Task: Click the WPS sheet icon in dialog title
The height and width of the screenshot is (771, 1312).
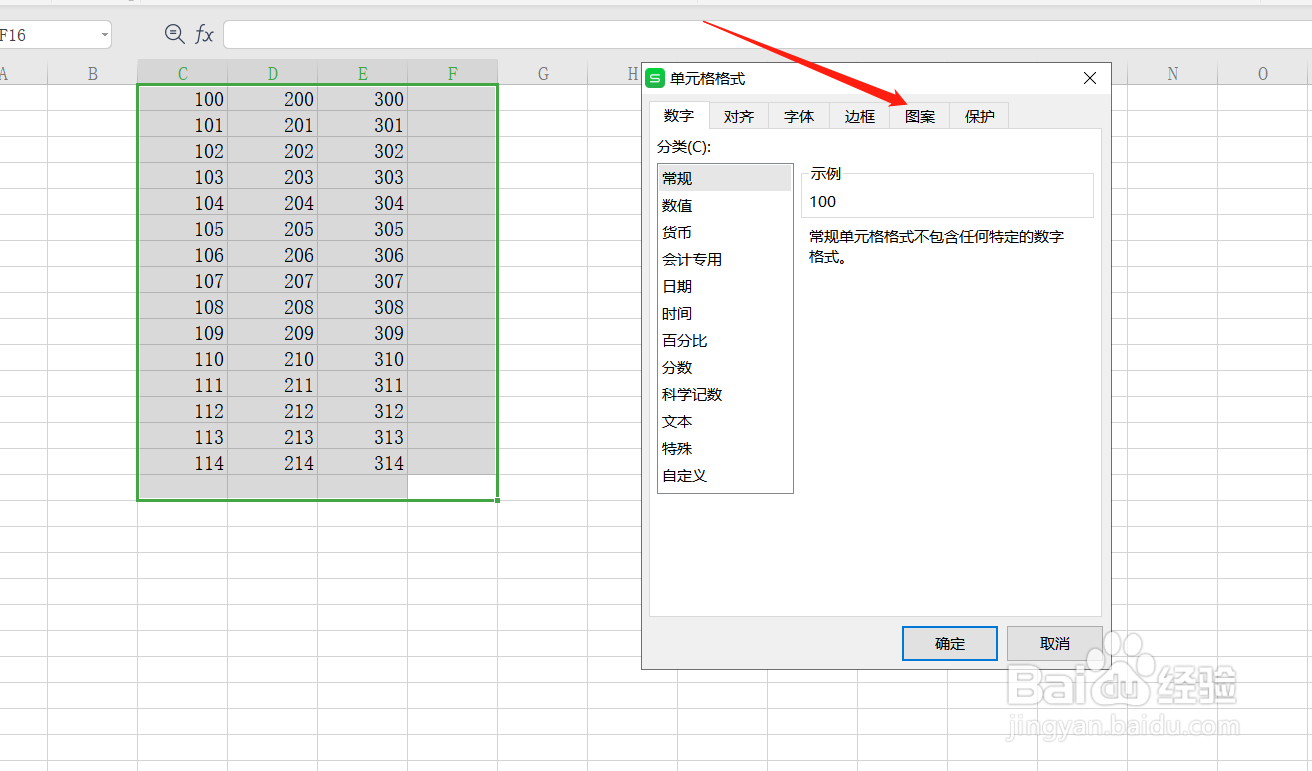Action: pos(656,78)
